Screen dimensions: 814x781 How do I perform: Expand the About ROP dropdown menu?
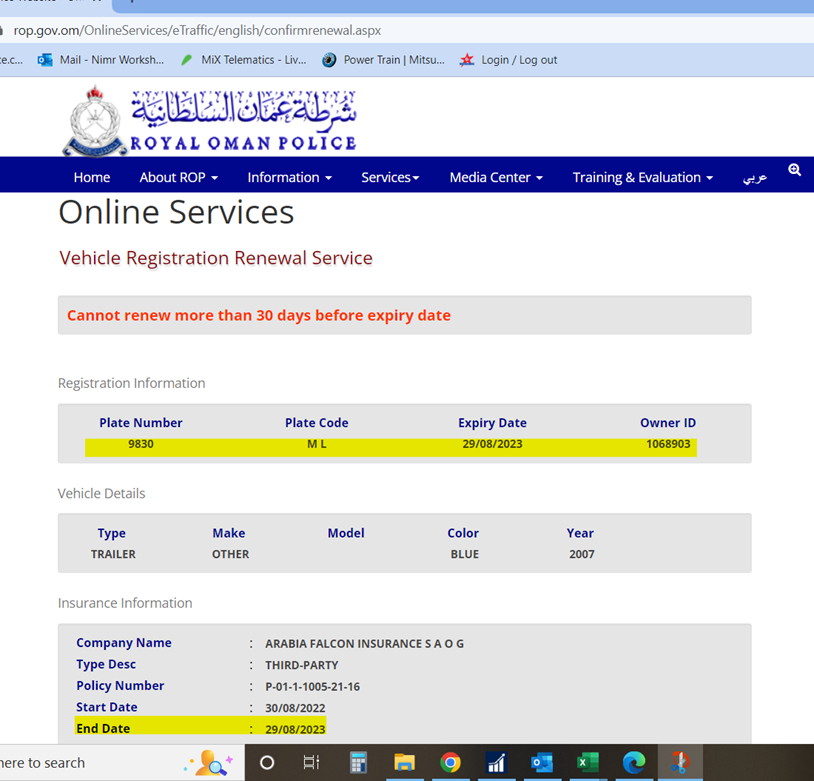(178, 177)
